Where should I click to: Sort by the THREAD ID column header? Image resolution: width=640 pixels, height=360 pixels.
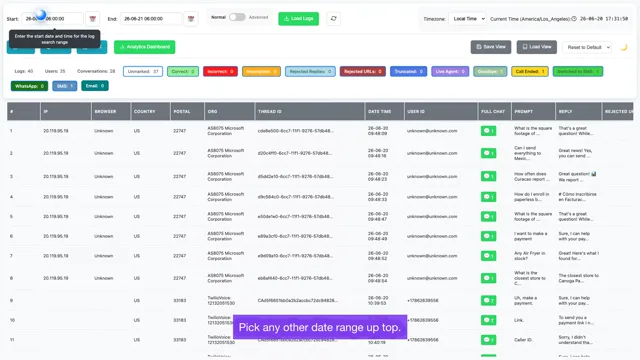pyautogui.click(x=310, y=111)
